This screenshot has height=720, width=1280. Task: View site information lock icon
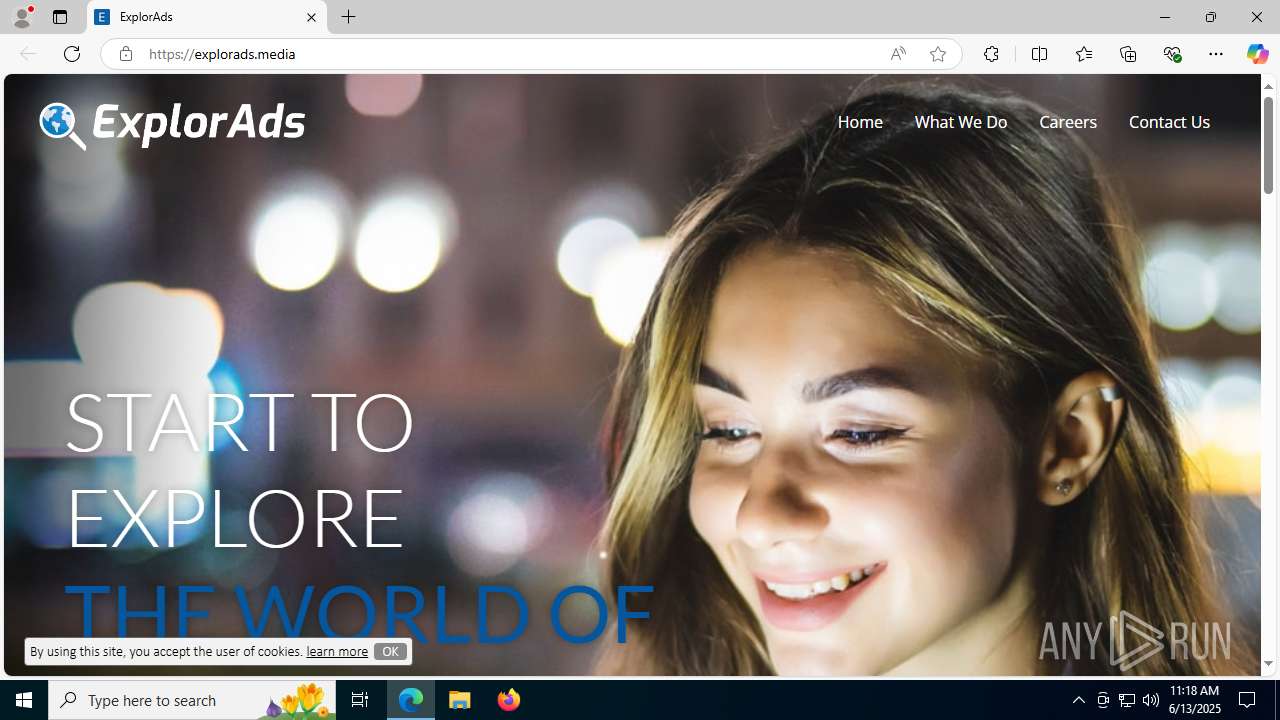point(125,54)
